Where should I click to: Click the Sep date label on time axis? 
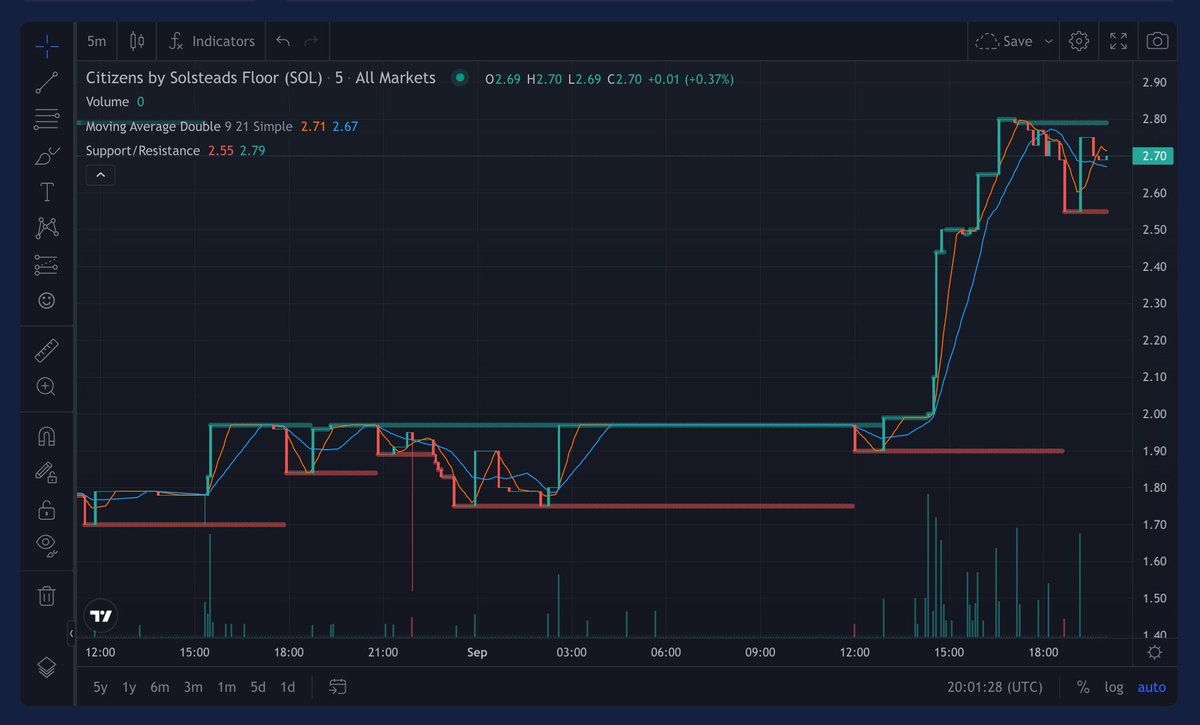477,652
